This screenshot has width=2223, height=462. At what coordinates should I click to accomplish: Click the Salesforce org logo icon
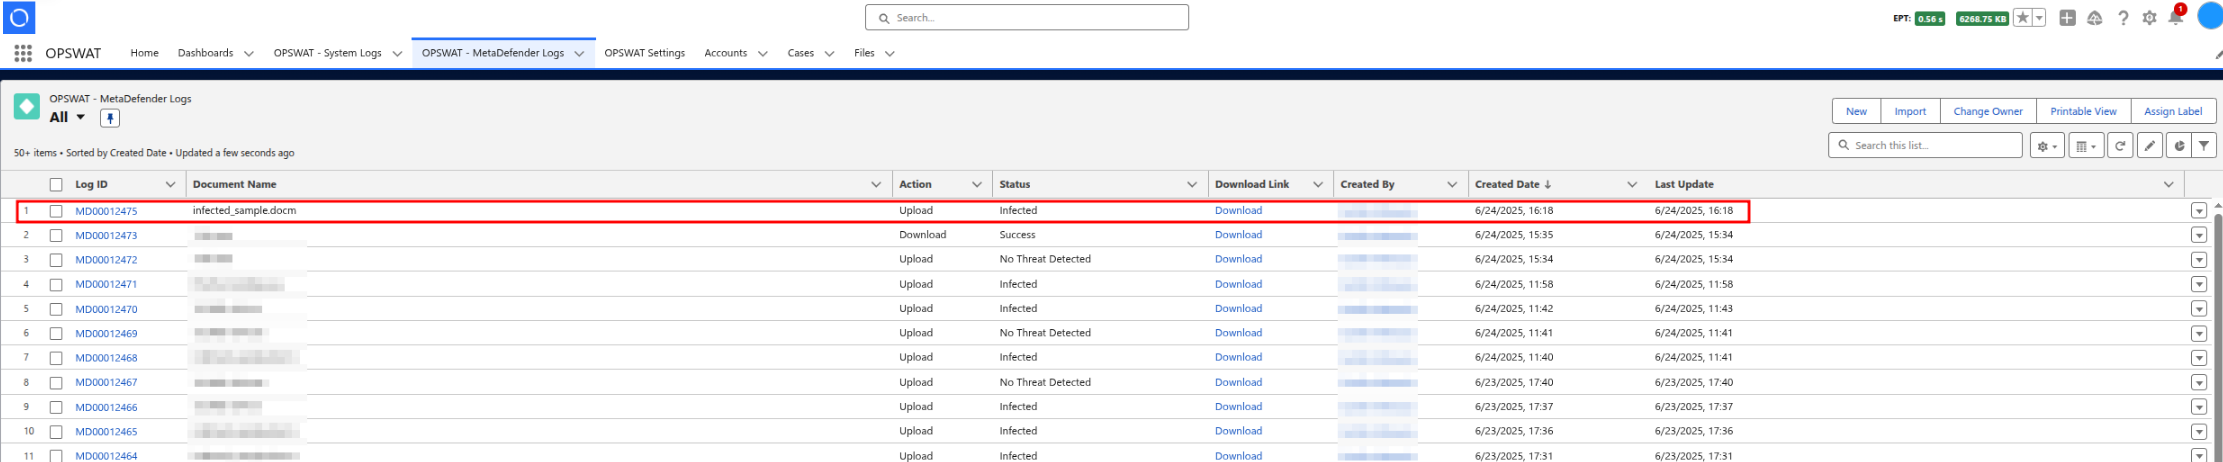click(x=19, y=17)
